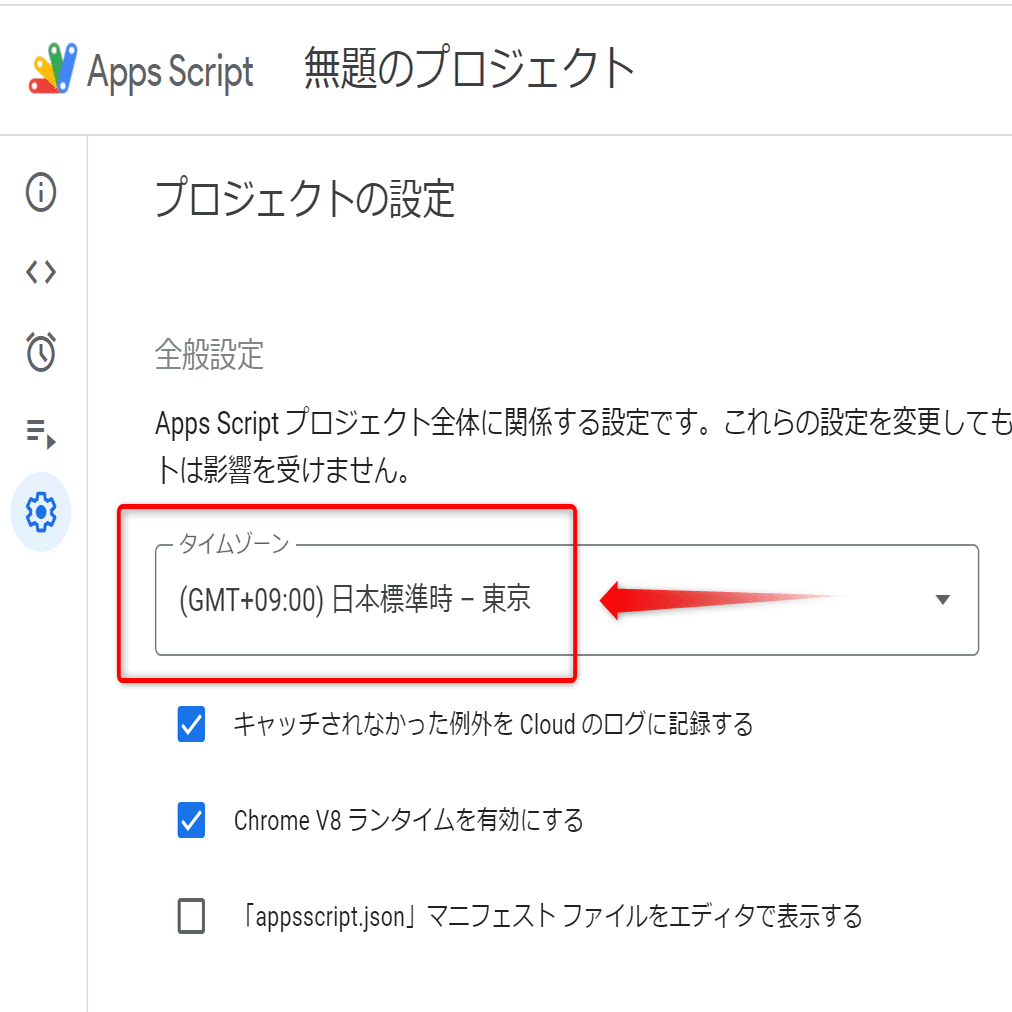Open Project Settings via the gear icon
This screenshot has height=1012, width=1012.
(40, 512)
